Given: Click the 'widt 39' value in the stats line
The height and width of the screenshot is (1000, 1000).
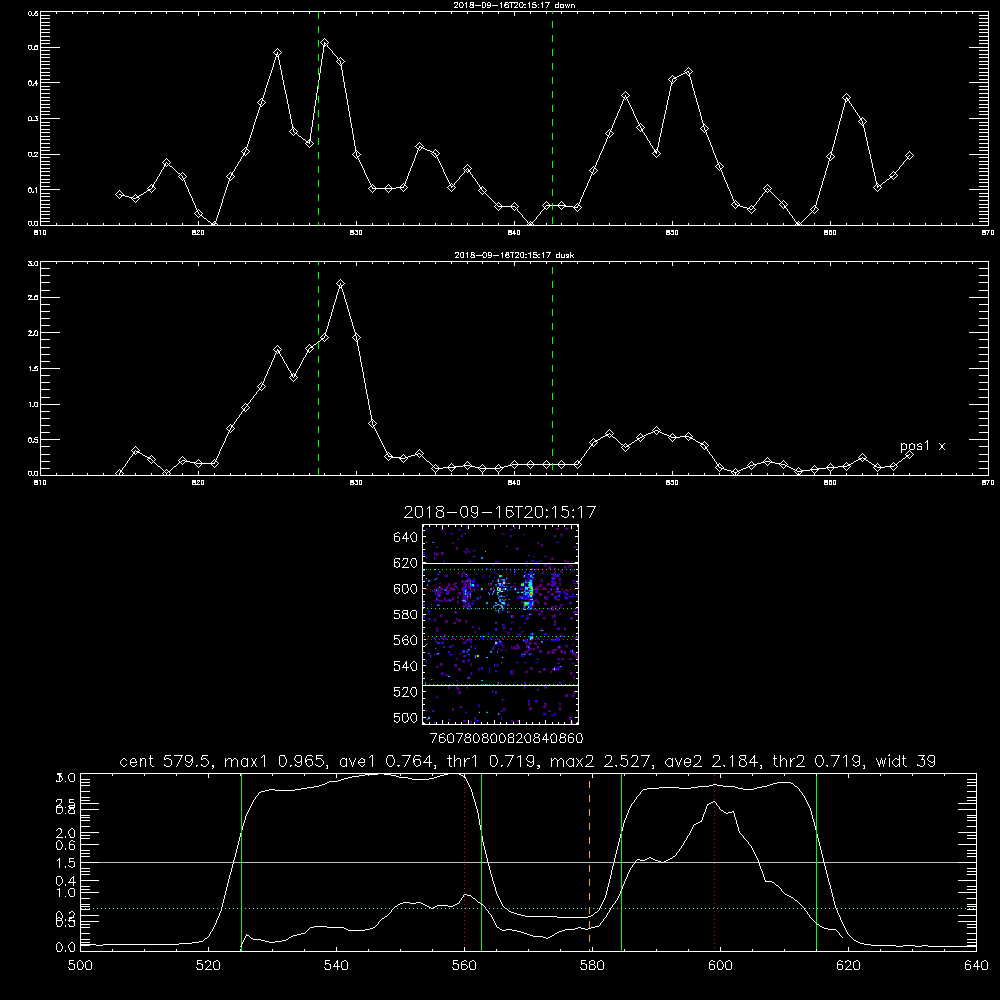Looking at the screenshot, I should [906, 761].
